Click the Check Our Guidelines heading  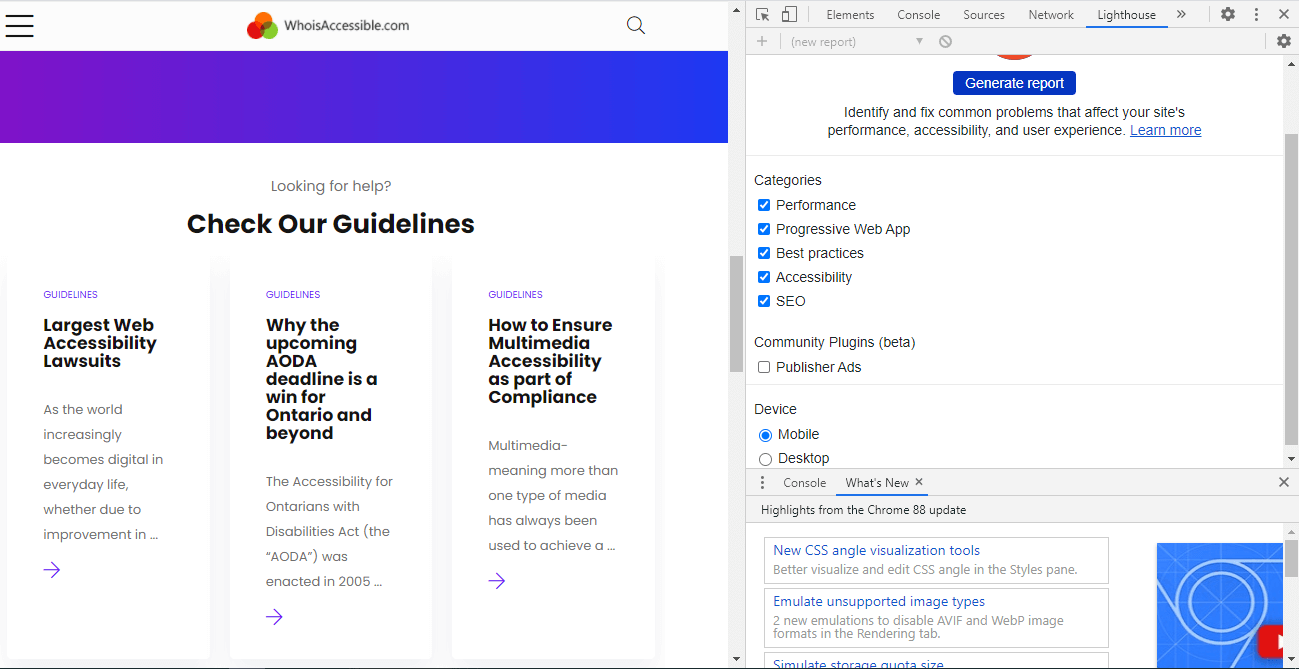[x=331, y=224]
